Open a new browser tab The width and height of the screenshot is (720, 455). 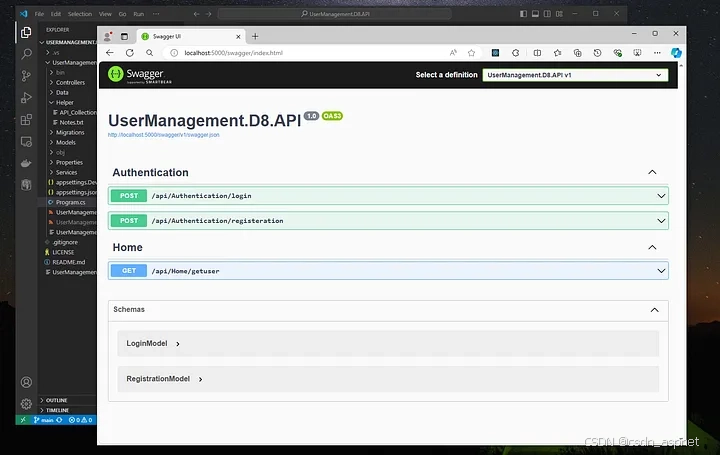(255, 36)
